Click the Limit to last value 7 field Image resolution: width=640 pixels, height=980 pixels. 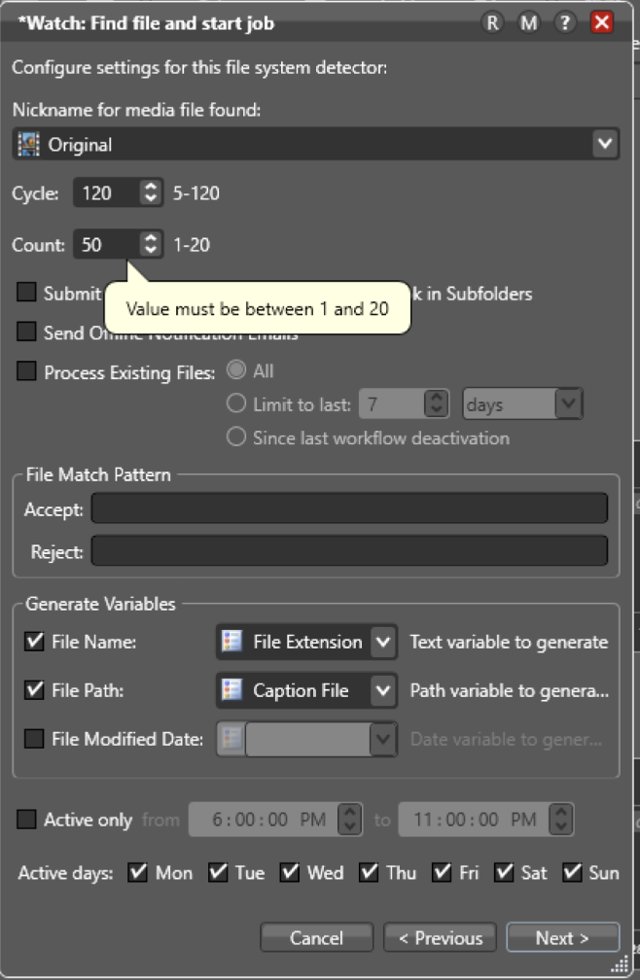[x=392, y=404]
